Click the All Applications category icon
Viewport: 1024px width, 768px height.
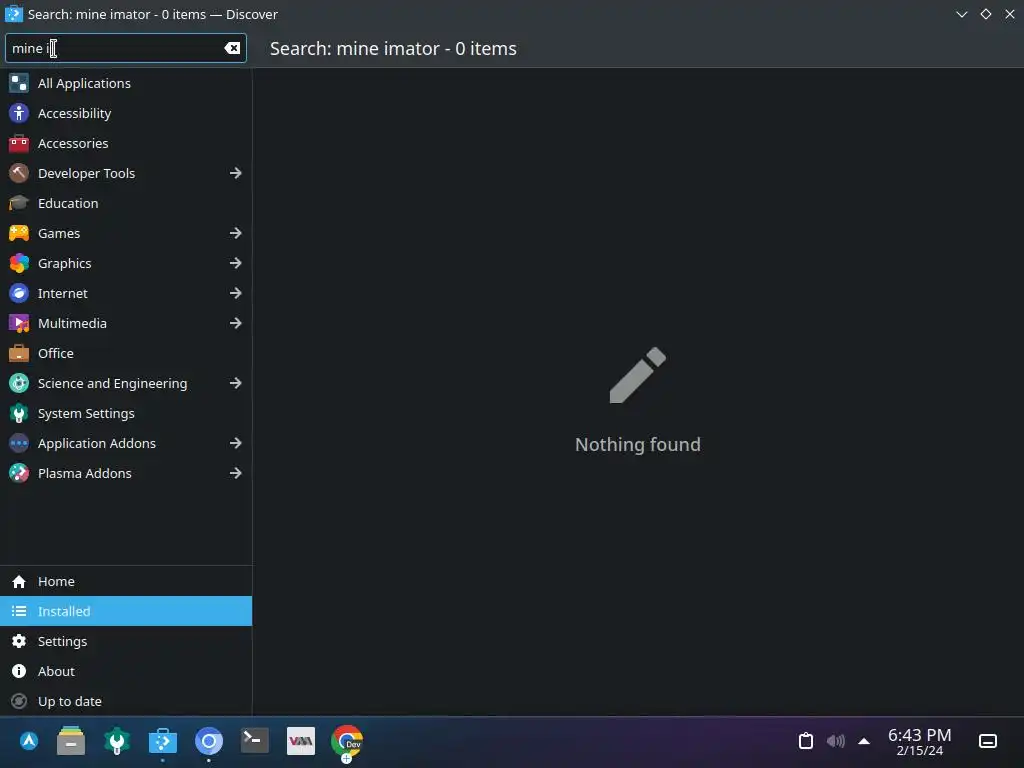(19, 83)
